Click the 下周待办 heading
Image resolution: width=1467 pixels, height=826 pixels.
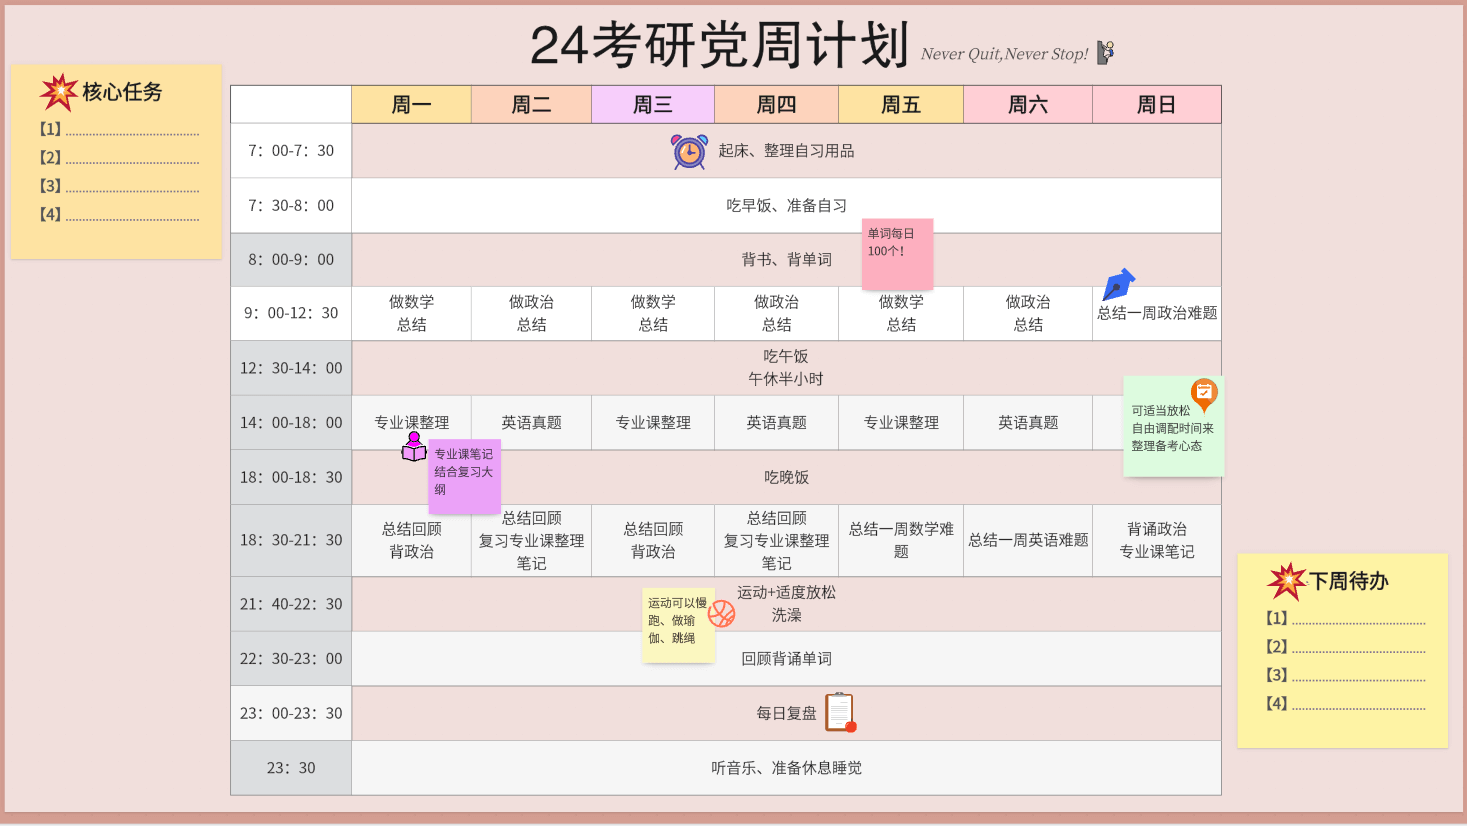(1349, 581)
